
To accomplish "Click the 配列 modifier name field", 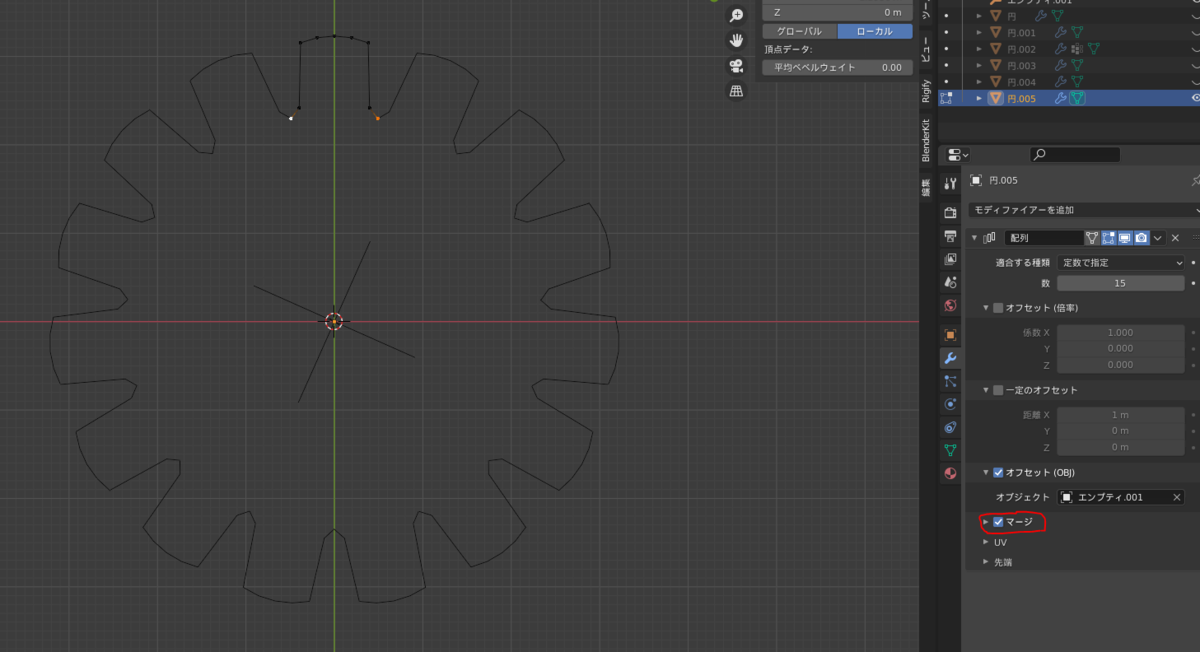I will pos(1043,238).
